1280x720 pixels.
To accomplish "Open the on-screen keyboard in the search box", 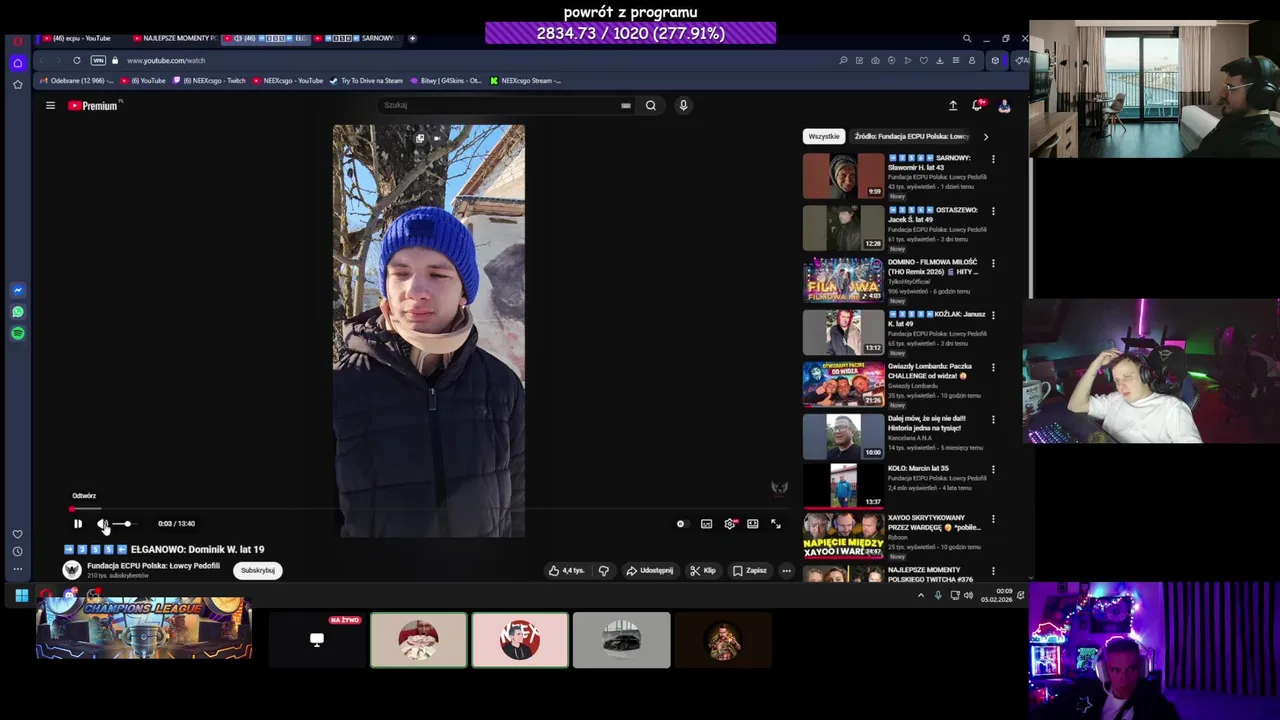I will pos(626,105).
